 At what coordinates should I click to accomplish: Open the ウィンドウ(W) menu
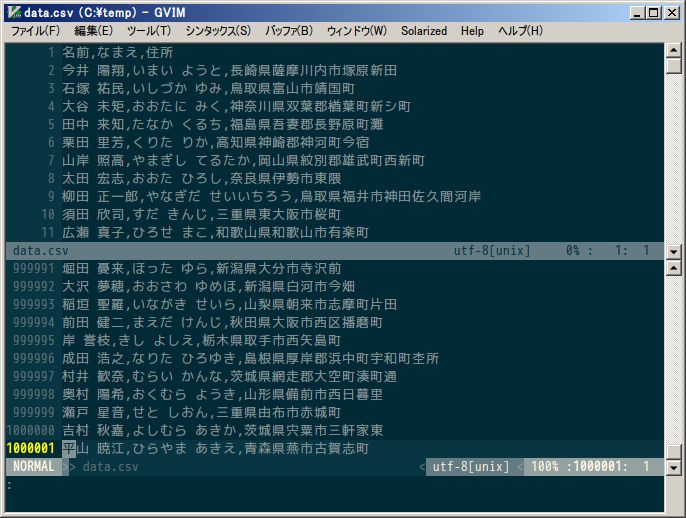357,31
